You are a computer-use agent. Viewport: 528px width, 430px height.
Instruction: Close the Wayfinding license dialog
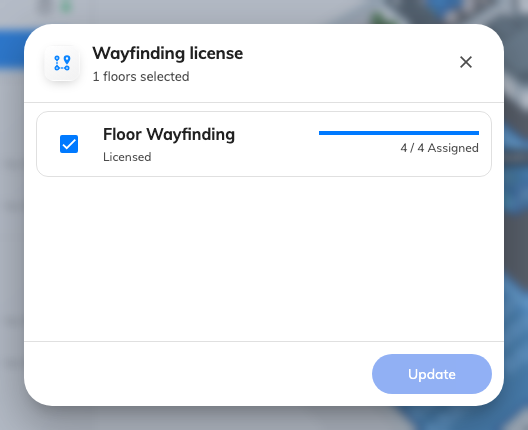[466, 62]
